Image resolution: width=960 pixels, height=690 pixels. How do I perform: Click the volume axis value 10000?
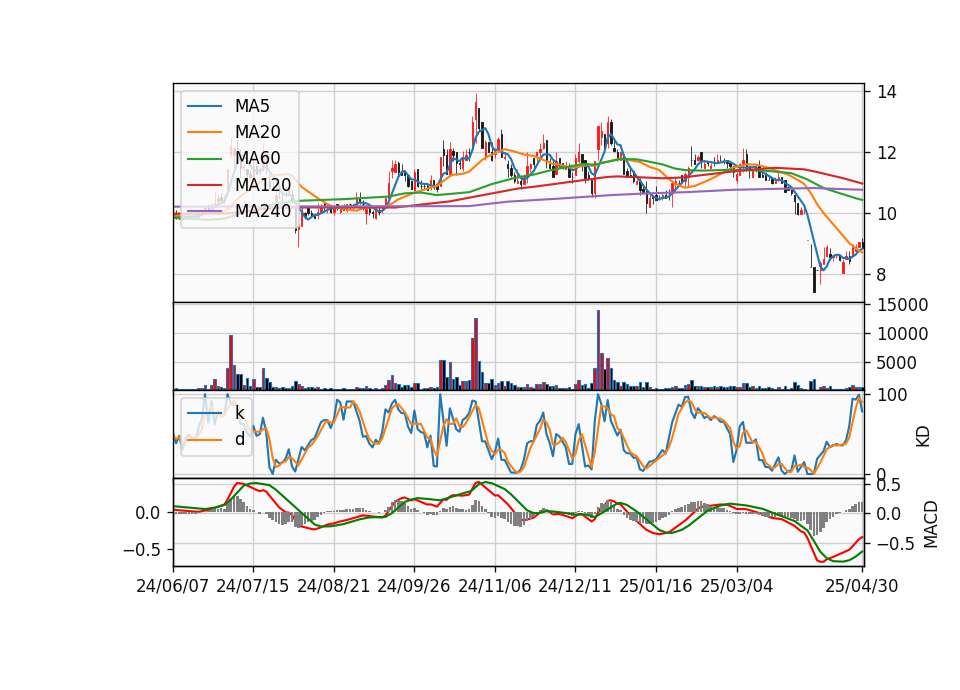click(x=902, y=334)
